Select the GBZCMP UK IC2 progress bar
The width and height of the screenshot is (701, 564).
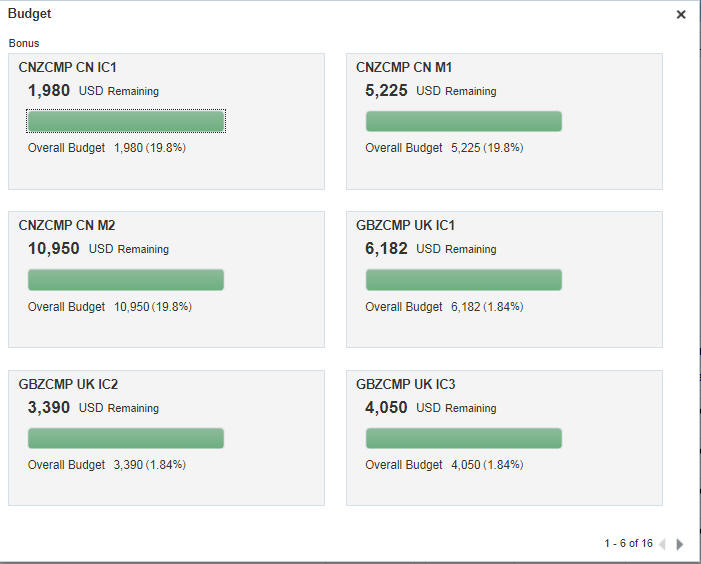pos(126,438)
